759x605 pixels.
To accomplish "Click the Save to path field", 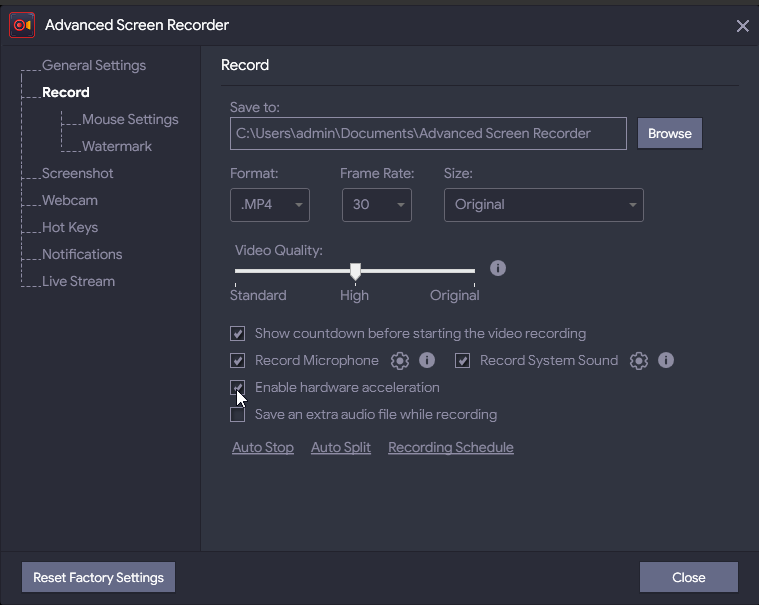I will pos(428,133).
